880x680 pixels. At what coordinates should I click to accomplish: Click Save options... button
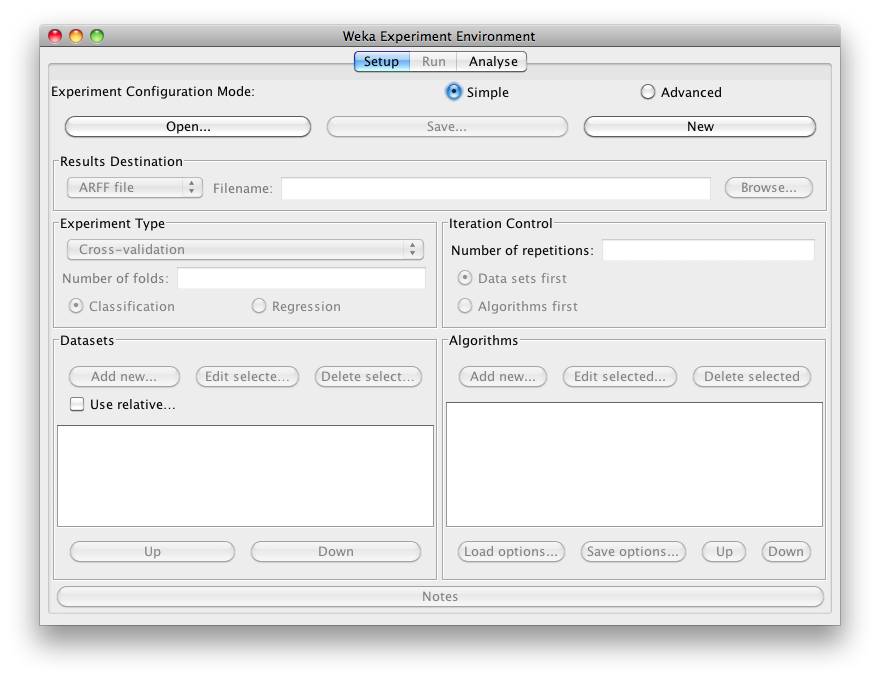tap(633, 552)
